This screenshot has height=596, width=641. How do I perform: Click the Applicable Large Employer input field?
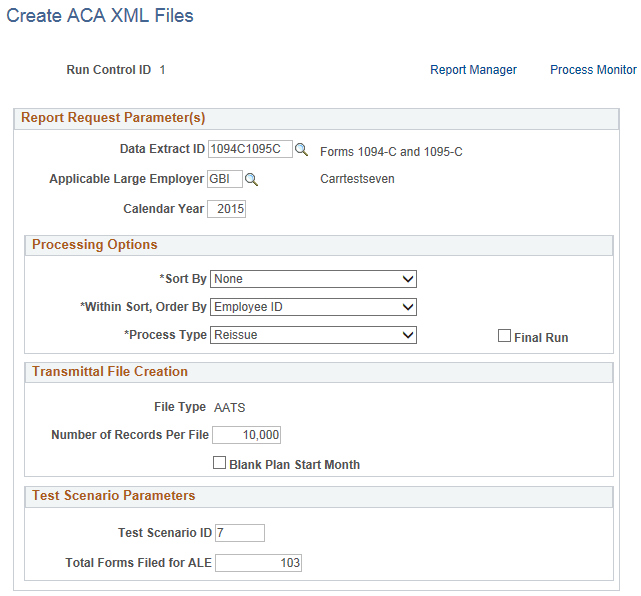224,180
